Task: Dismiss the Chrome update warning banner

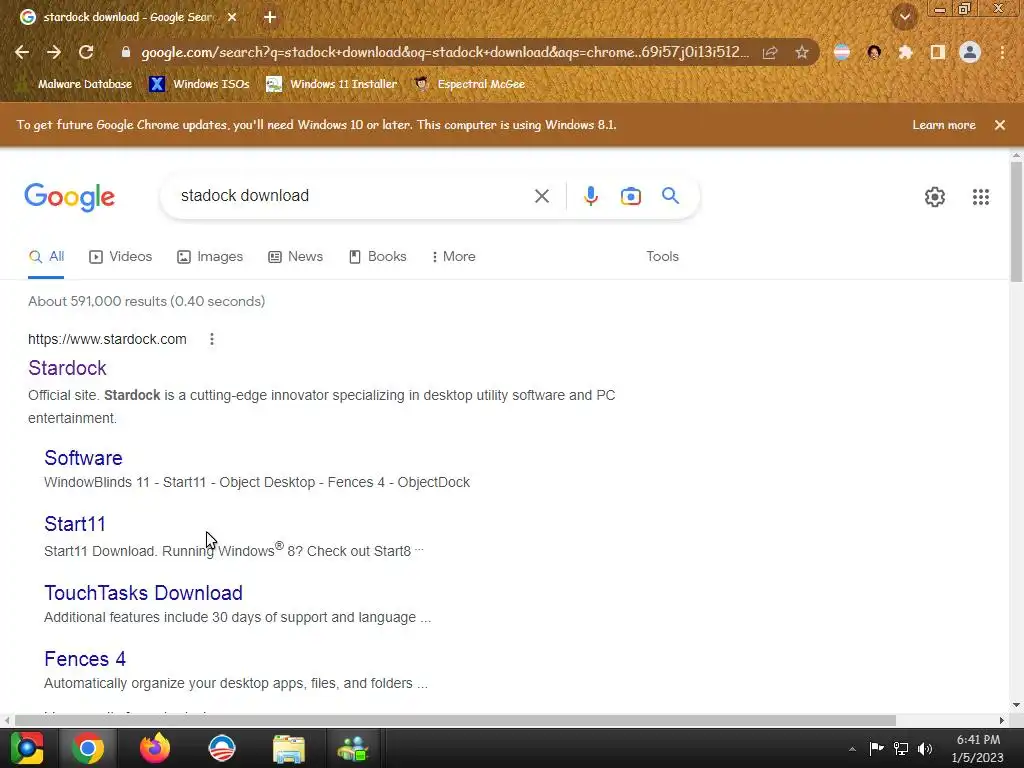Action: click(999, 125)
